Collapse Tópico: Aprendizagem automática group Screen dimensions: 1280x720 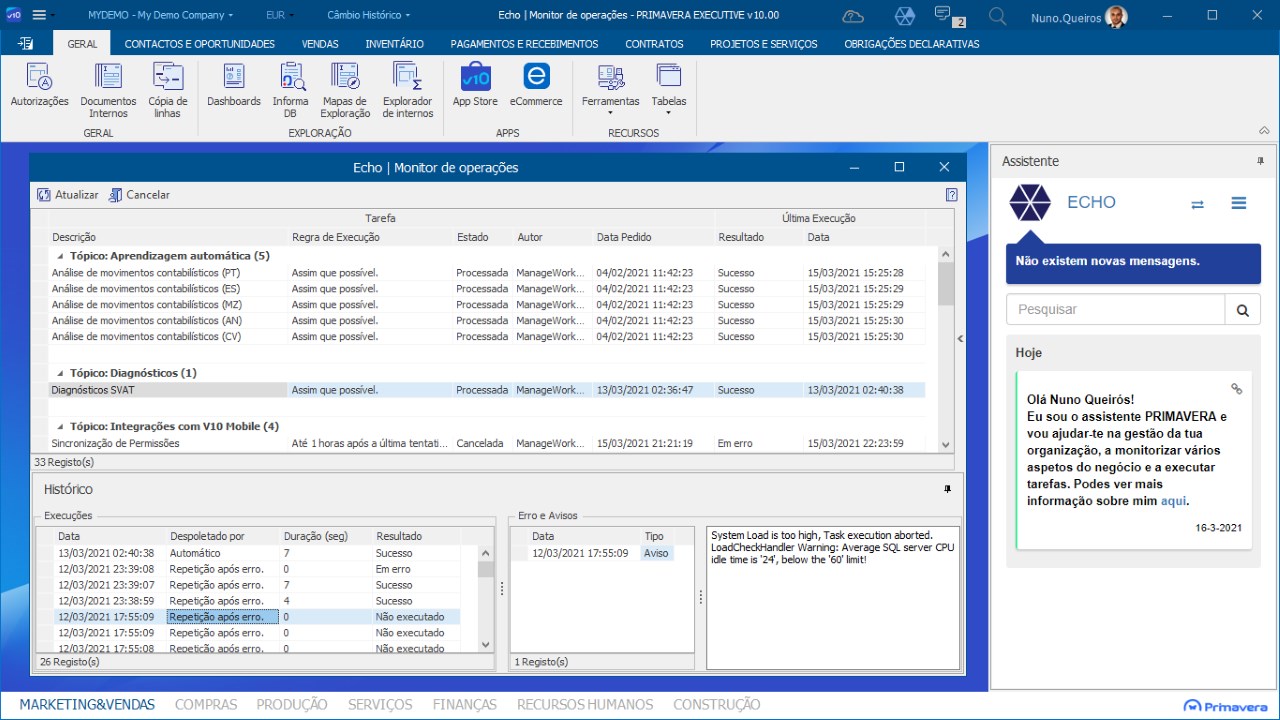[59, 256]
